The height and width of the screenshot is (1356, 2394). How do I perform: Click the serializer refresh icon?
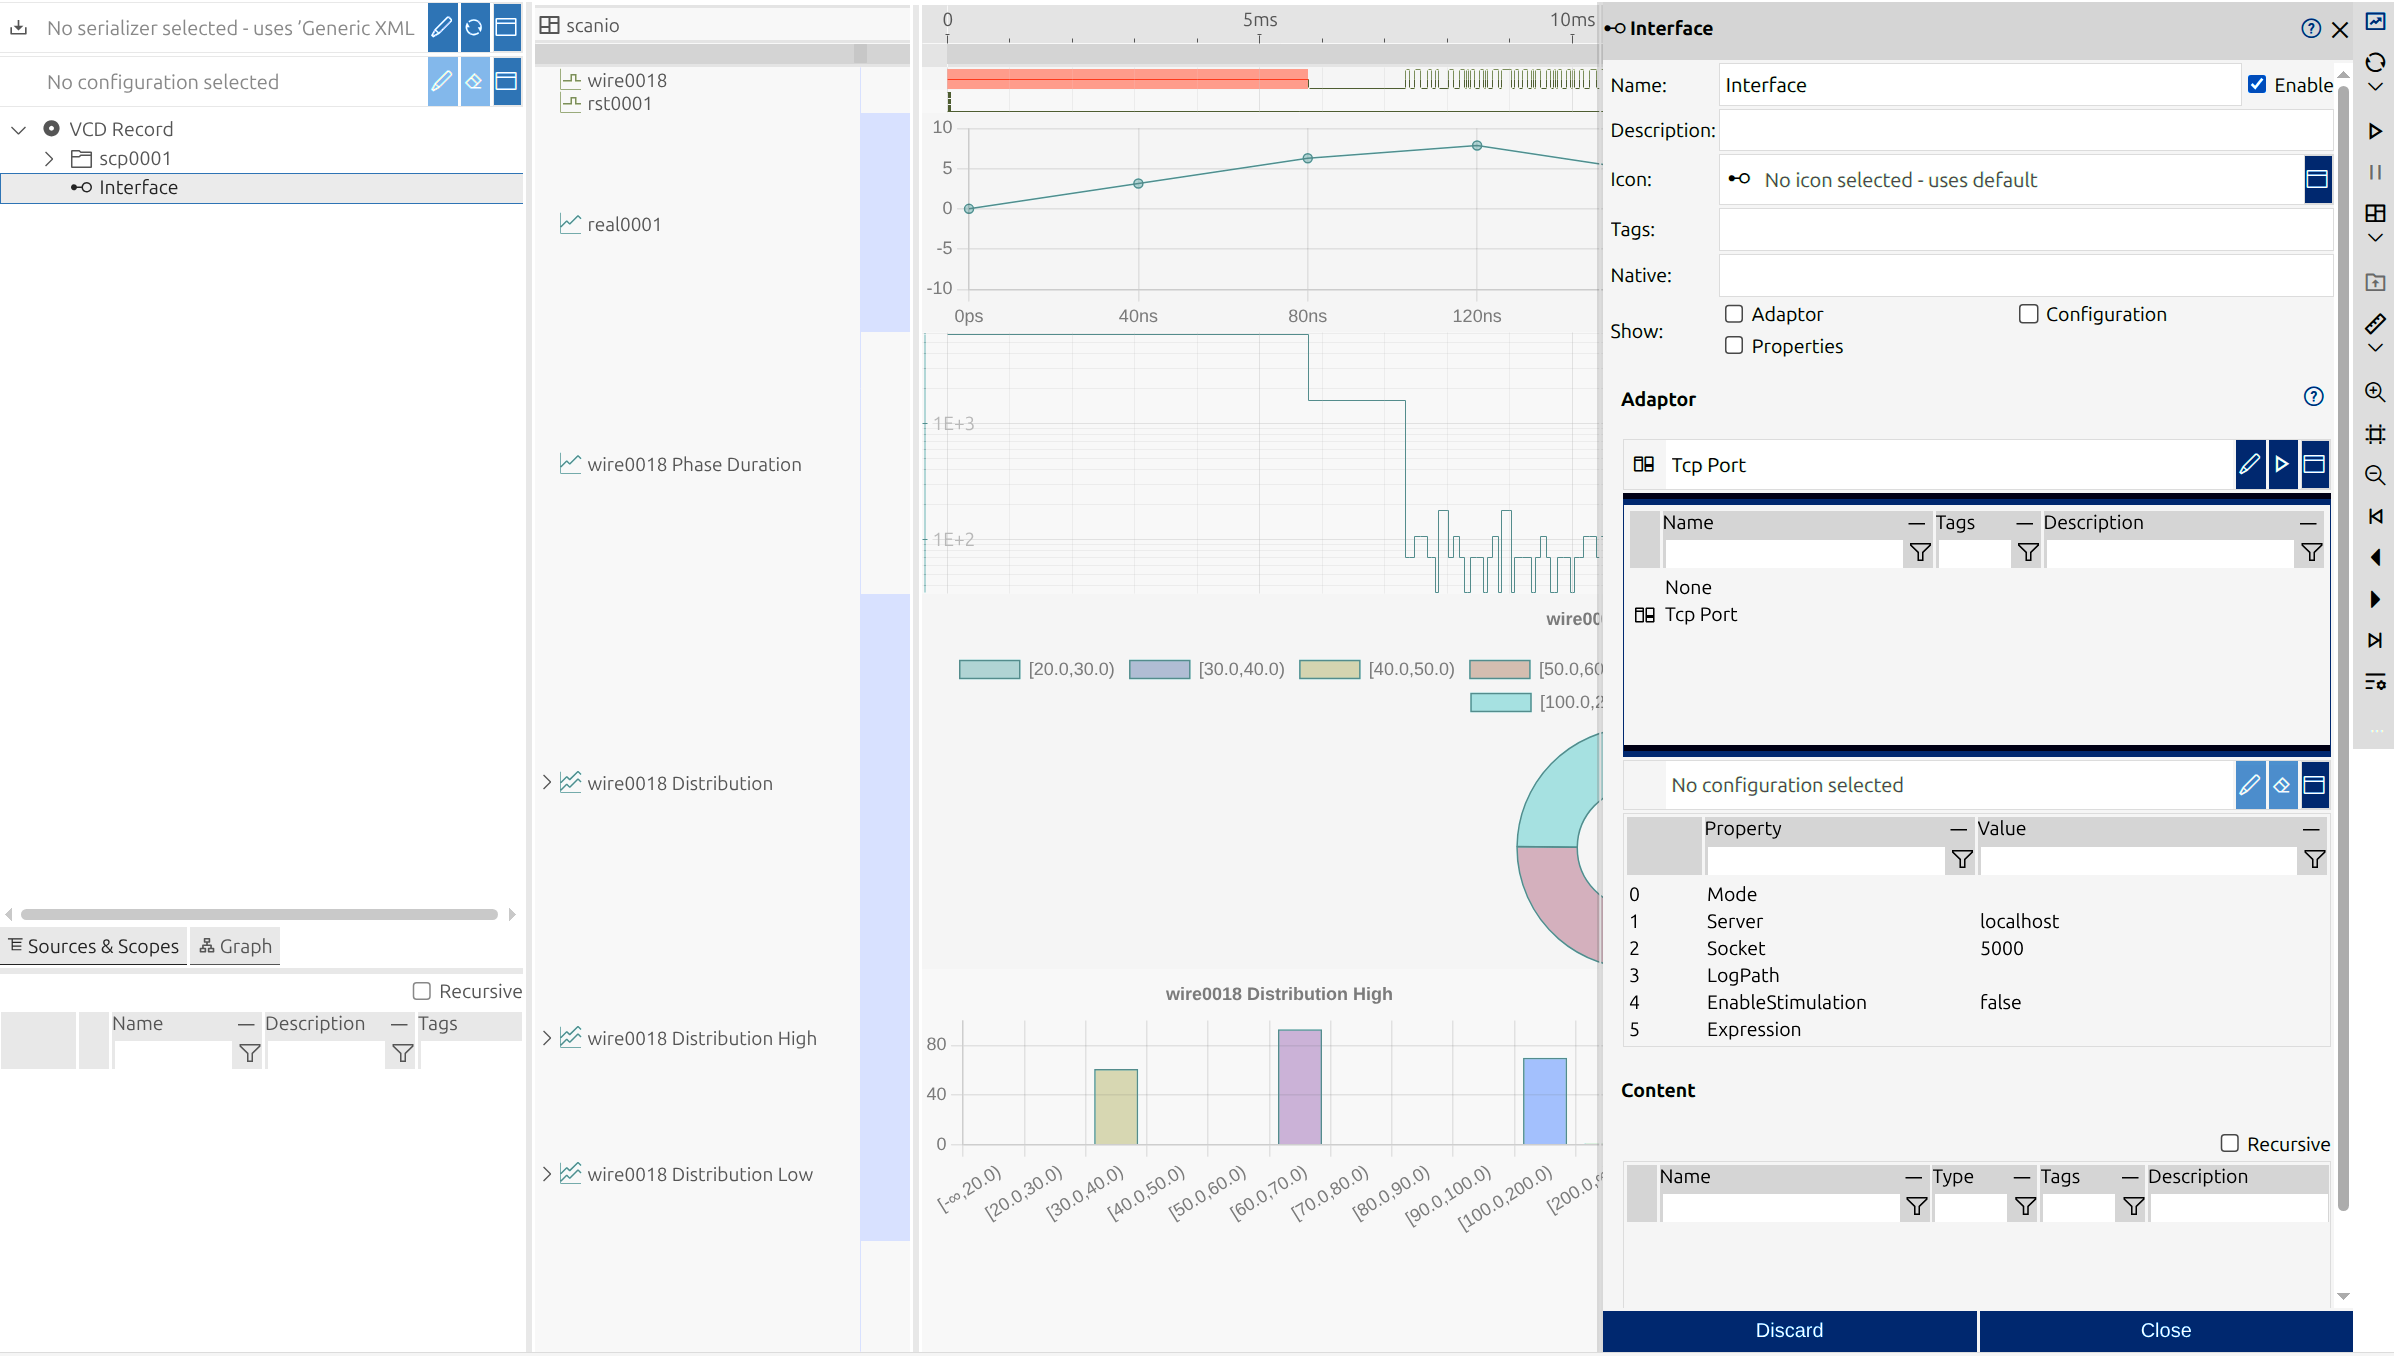pyautogui.click(x=474, y=27)
